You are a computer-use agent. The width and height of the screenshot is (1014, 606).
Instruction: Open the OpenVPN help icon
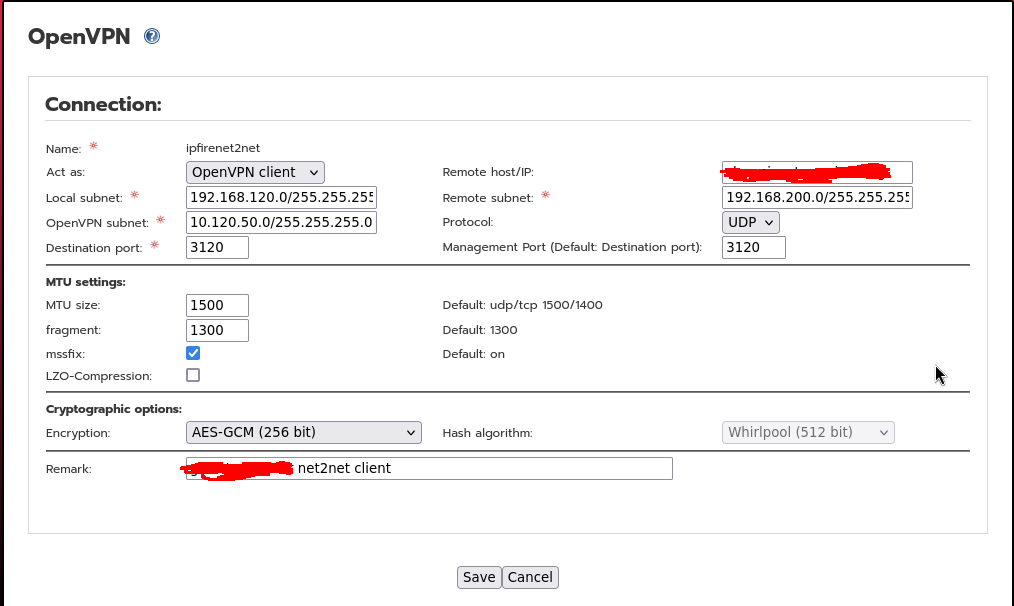point(152,36)
